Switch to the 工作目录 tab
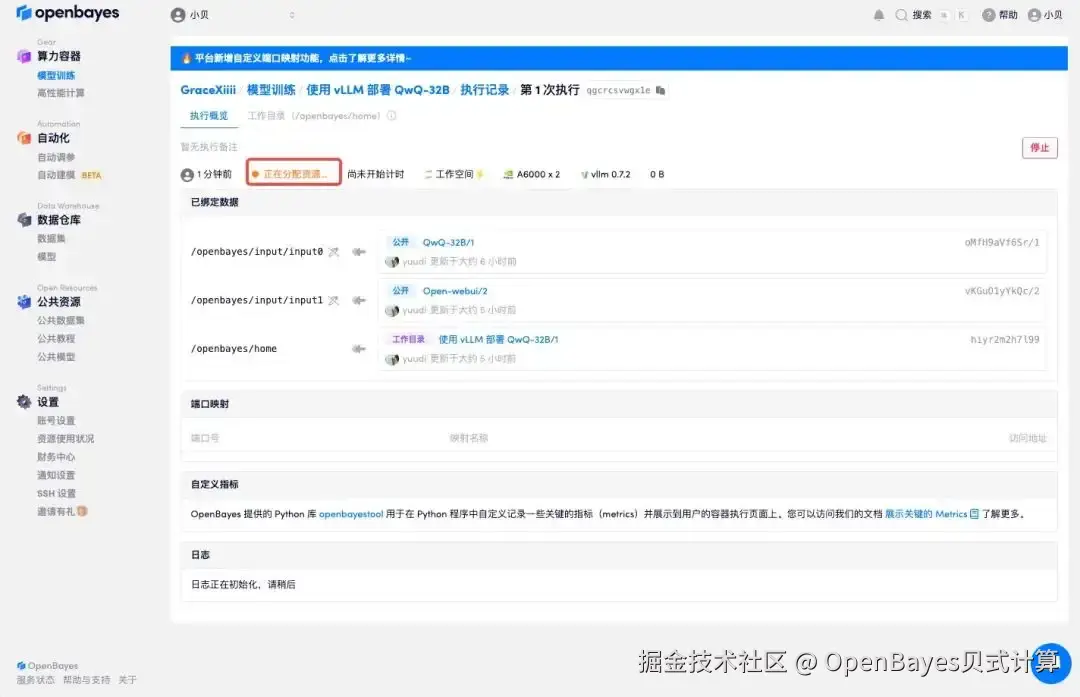The height and width of the screenshot is (697, 1080). click(313, 116)
